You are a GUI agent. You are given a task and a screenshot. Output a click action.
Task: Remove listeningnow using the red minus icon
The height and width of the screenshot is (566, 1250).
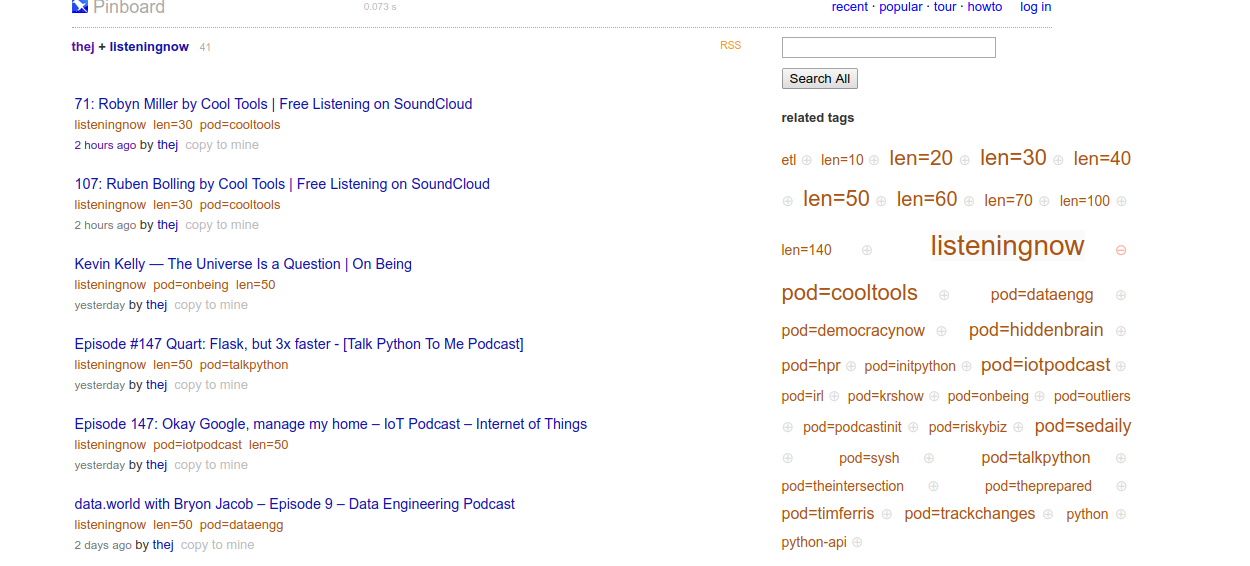[1121, 250]
